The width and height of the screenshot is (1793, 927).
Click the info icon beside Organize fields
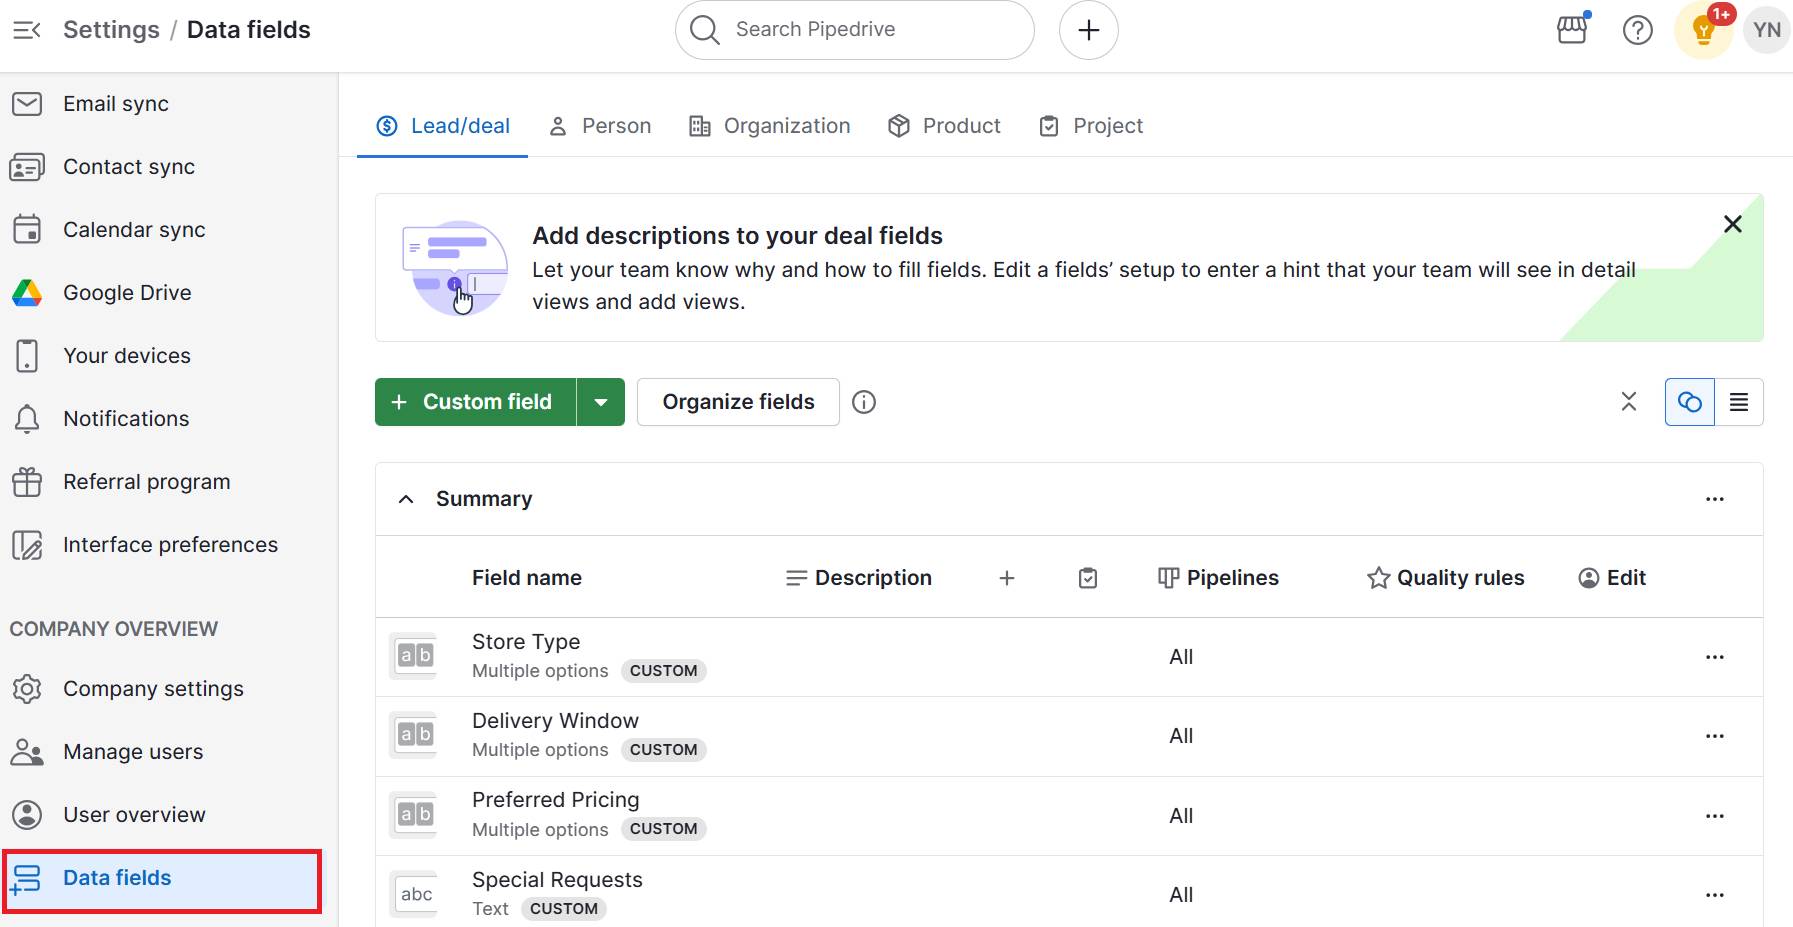[864, 401]
